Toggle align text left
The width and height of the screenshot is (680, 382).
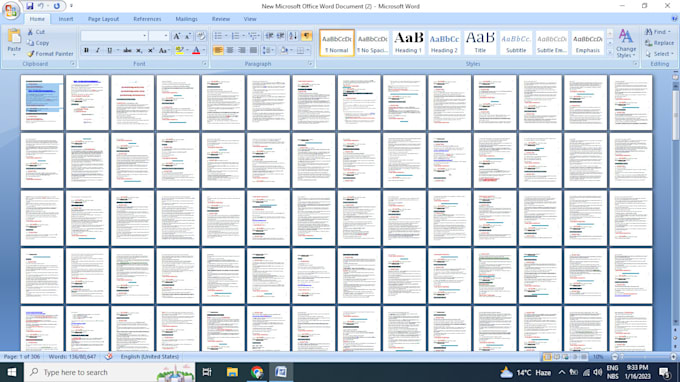[218, 51]
